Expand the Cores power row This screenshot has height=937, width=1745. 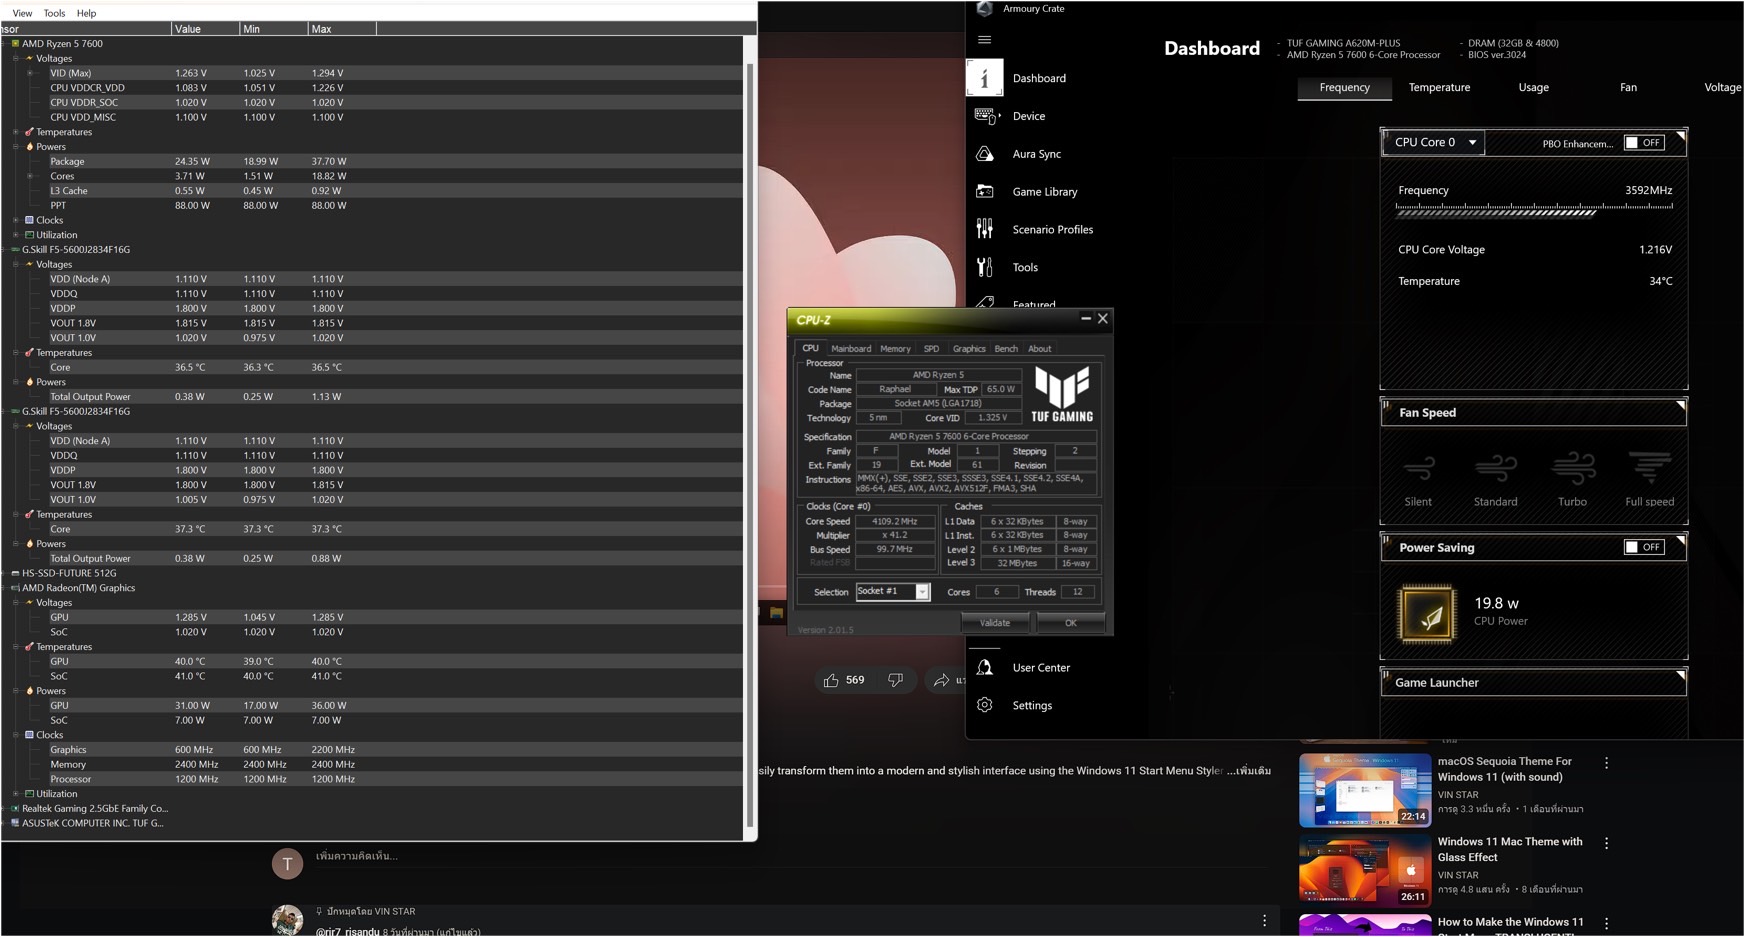pos(31,176)
